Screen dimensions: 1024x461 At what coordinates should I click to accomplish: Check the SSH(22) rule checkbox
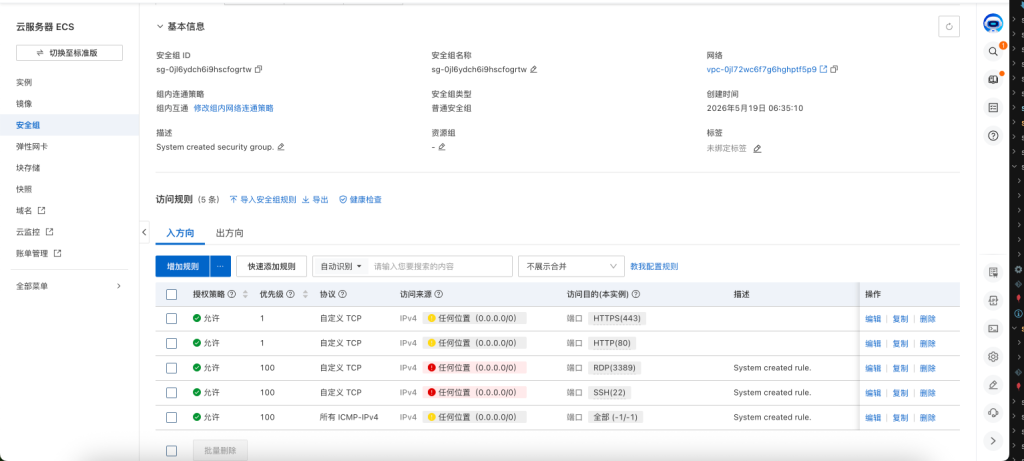tap(171, 392)
